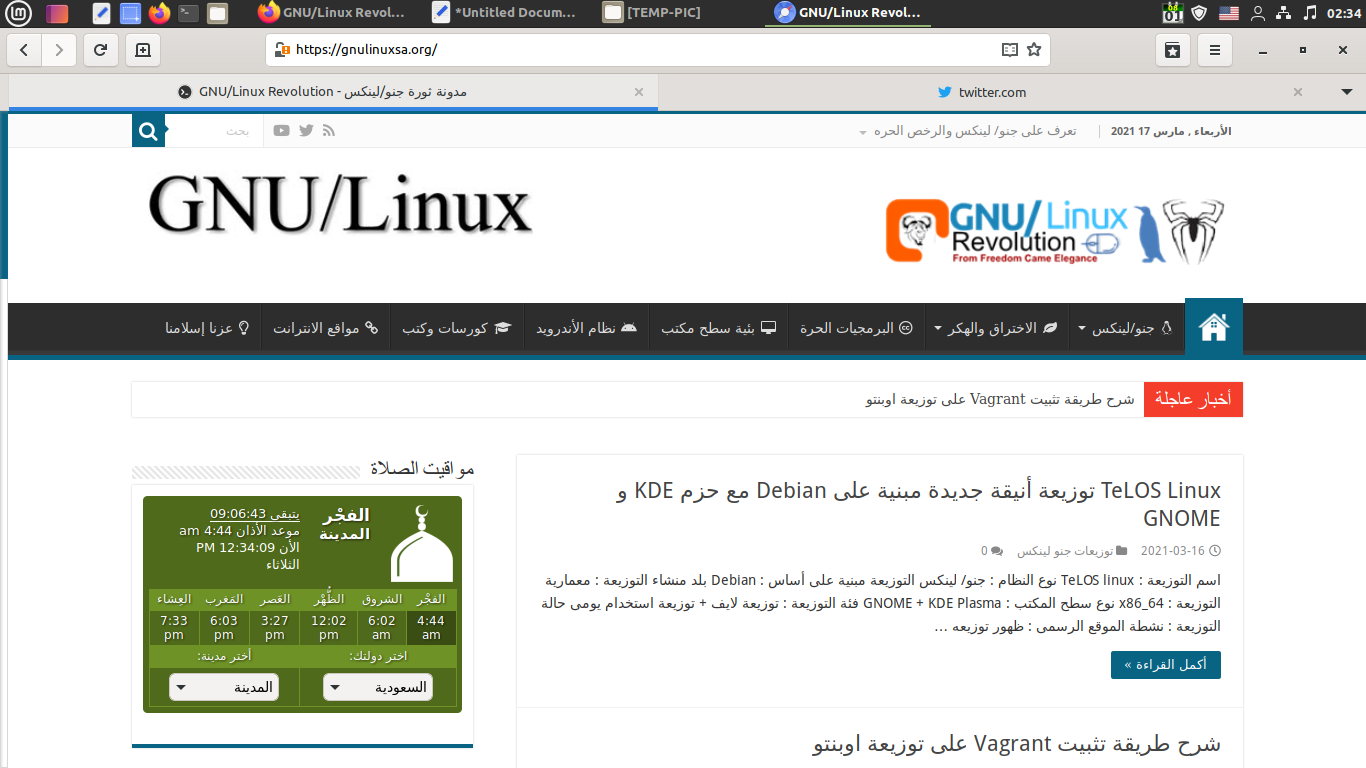Open the network connections tray icon
Screen dimensions: 1366x768
pos(1284,13)
